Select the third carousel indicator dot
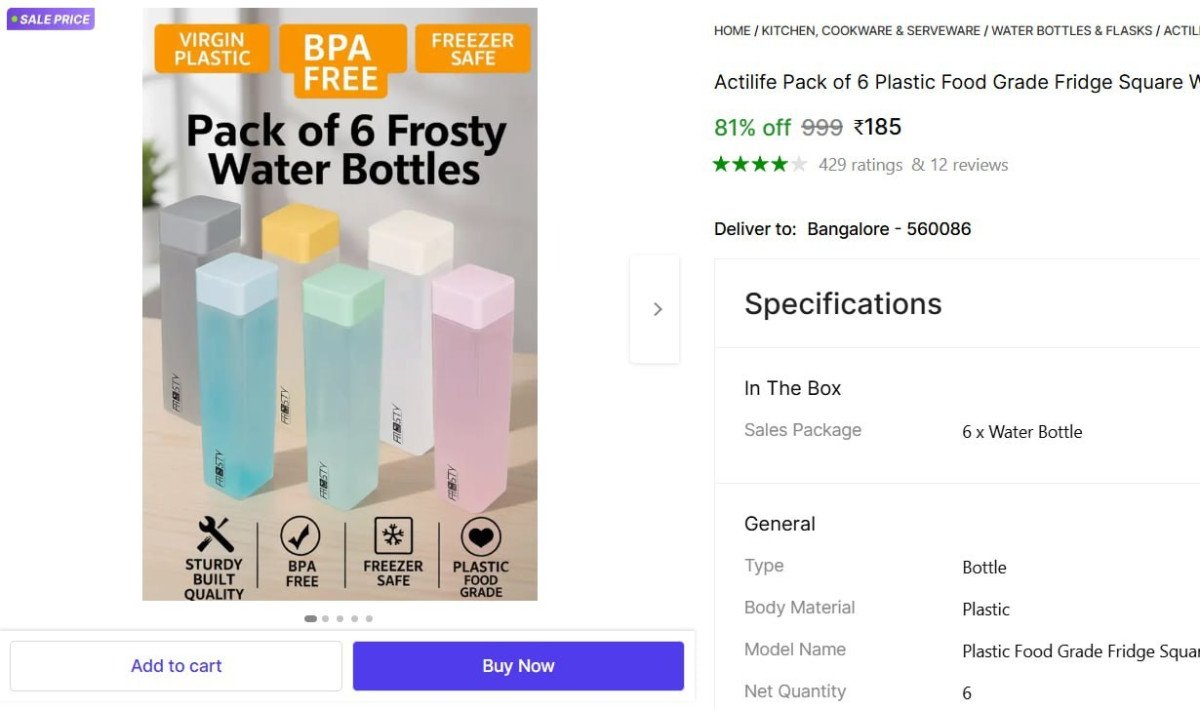 coord(339,618)
